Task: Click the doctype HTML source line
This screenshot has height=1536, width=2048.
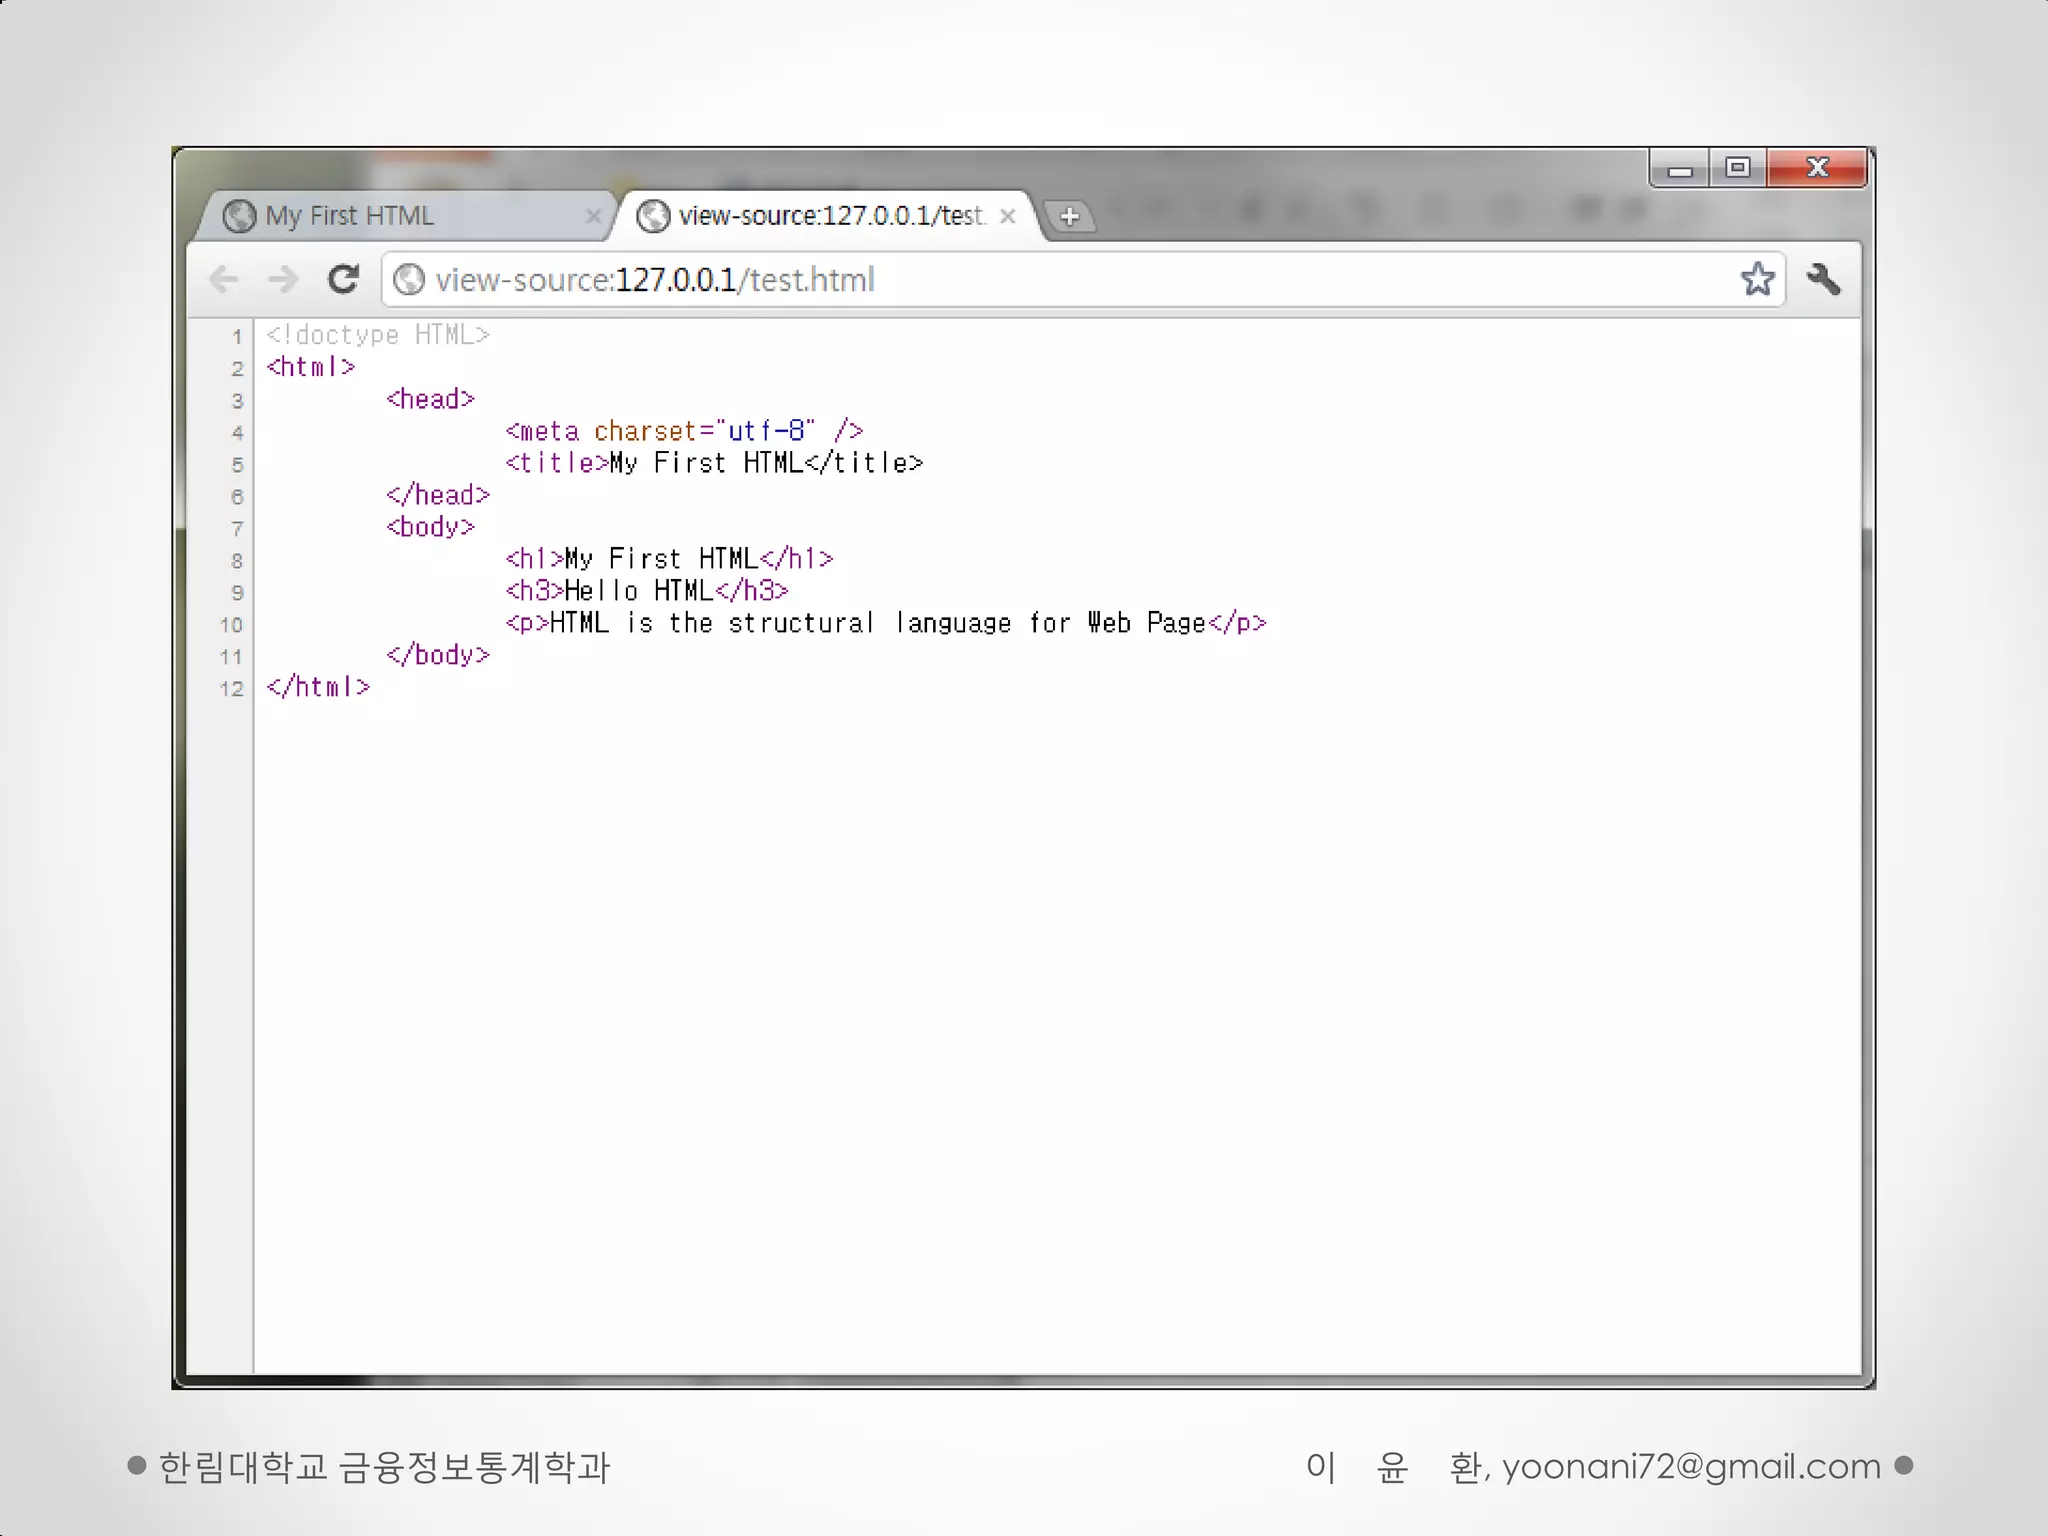Action: point(378,335)
